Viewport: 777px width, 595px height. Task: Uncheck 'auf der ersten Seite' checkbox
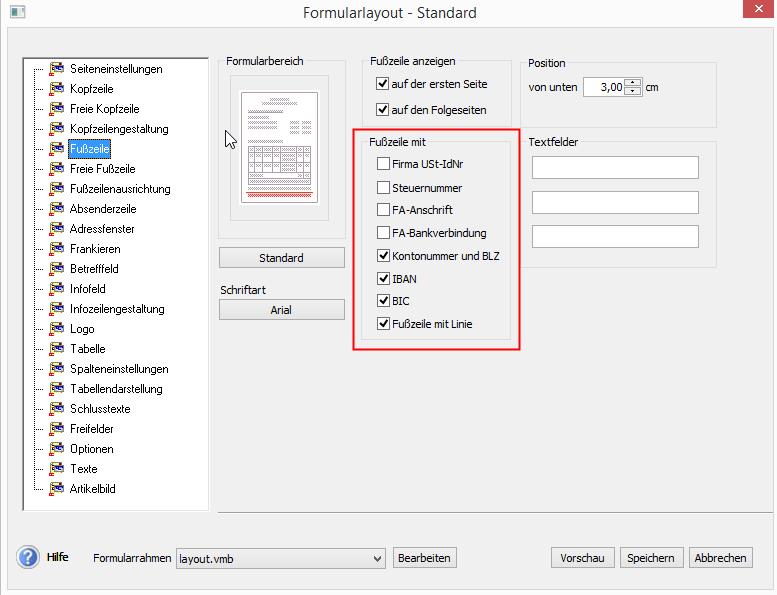coord(382,83)
